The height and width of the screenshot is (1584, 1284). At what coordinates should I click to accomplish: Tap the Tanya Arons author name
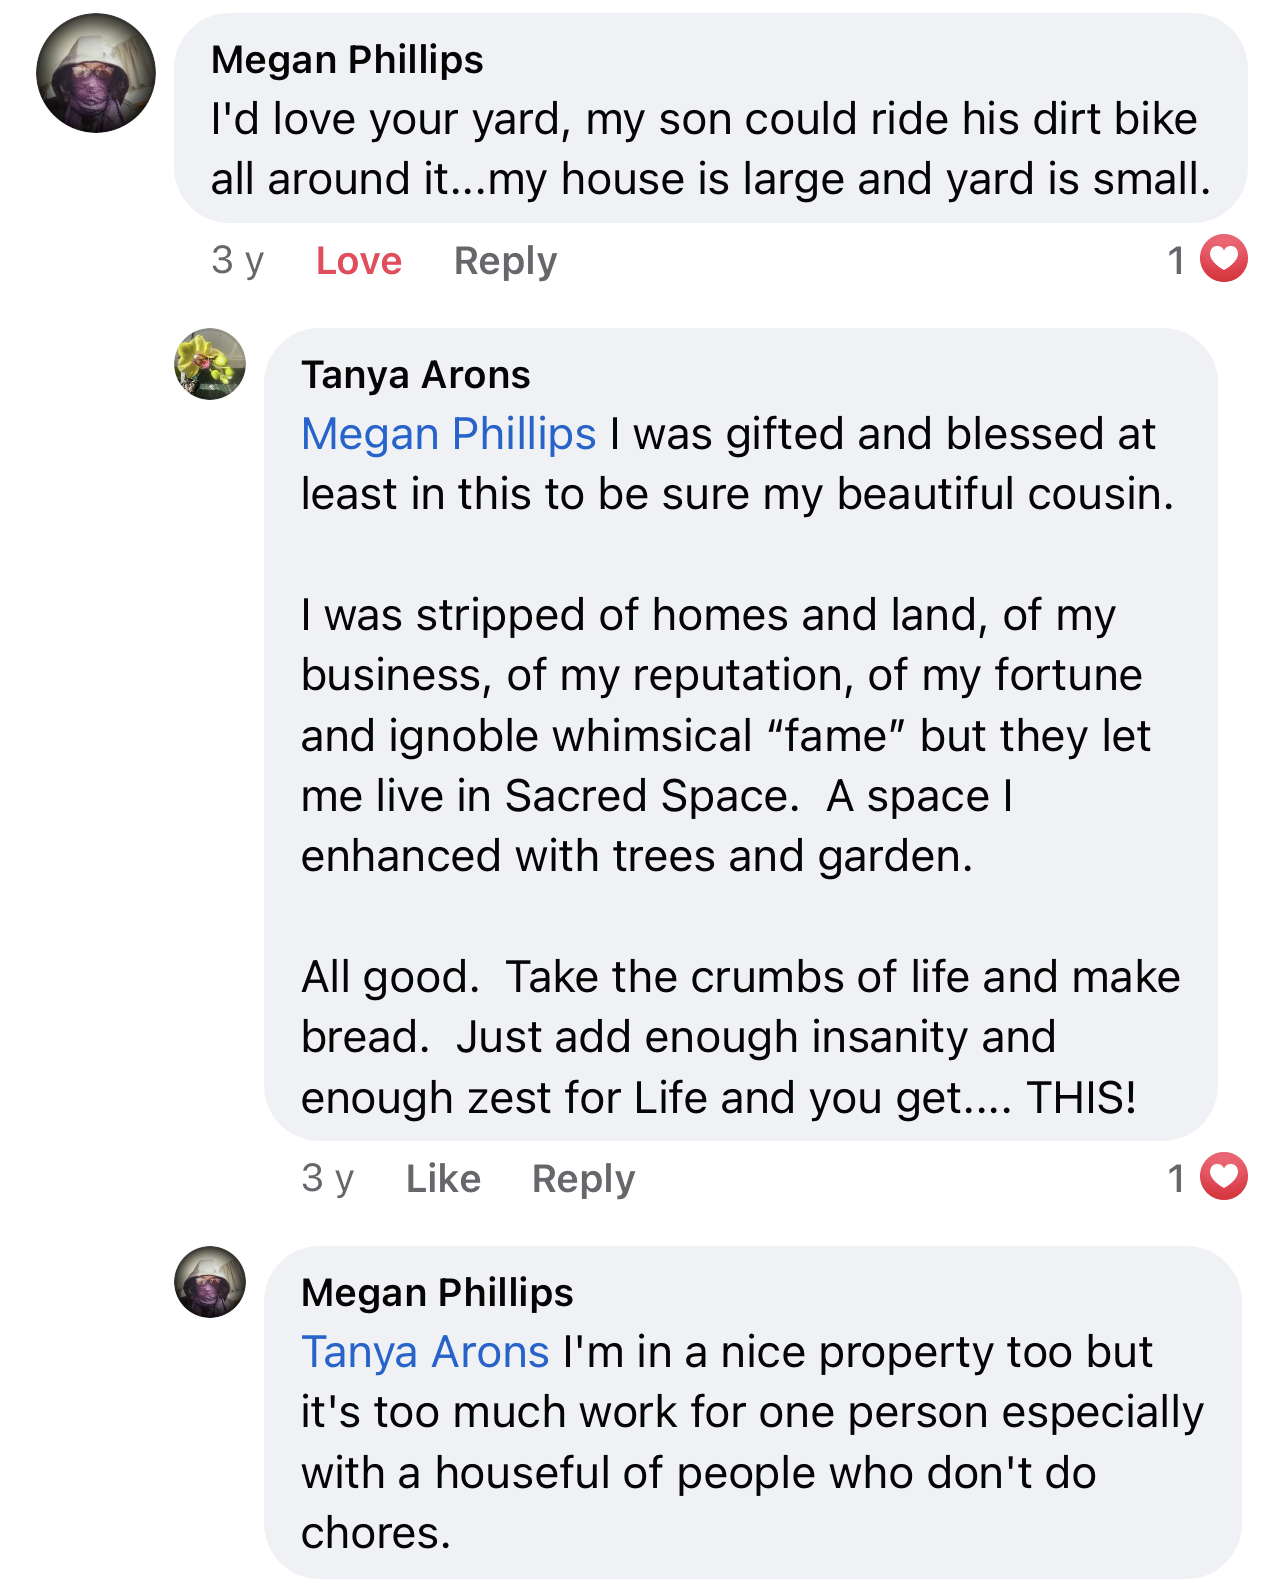(x=416, y=375)
